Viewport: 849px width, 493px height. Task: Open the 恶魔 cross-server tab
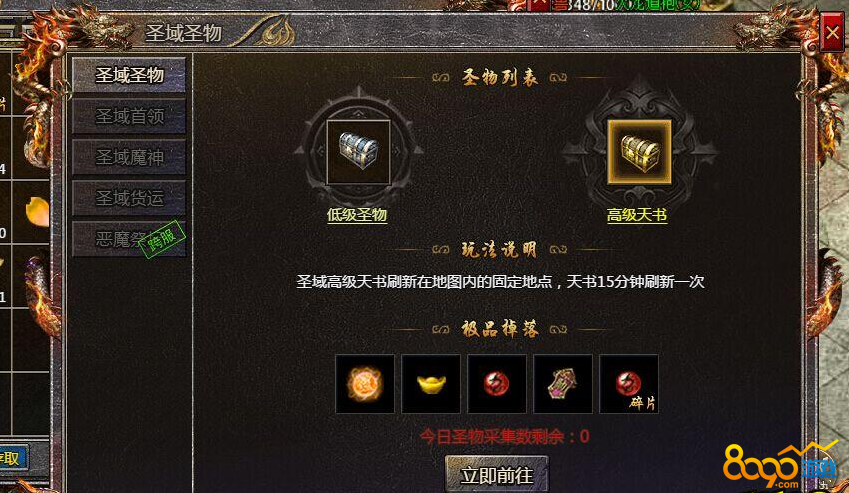(x=129, y=239)
